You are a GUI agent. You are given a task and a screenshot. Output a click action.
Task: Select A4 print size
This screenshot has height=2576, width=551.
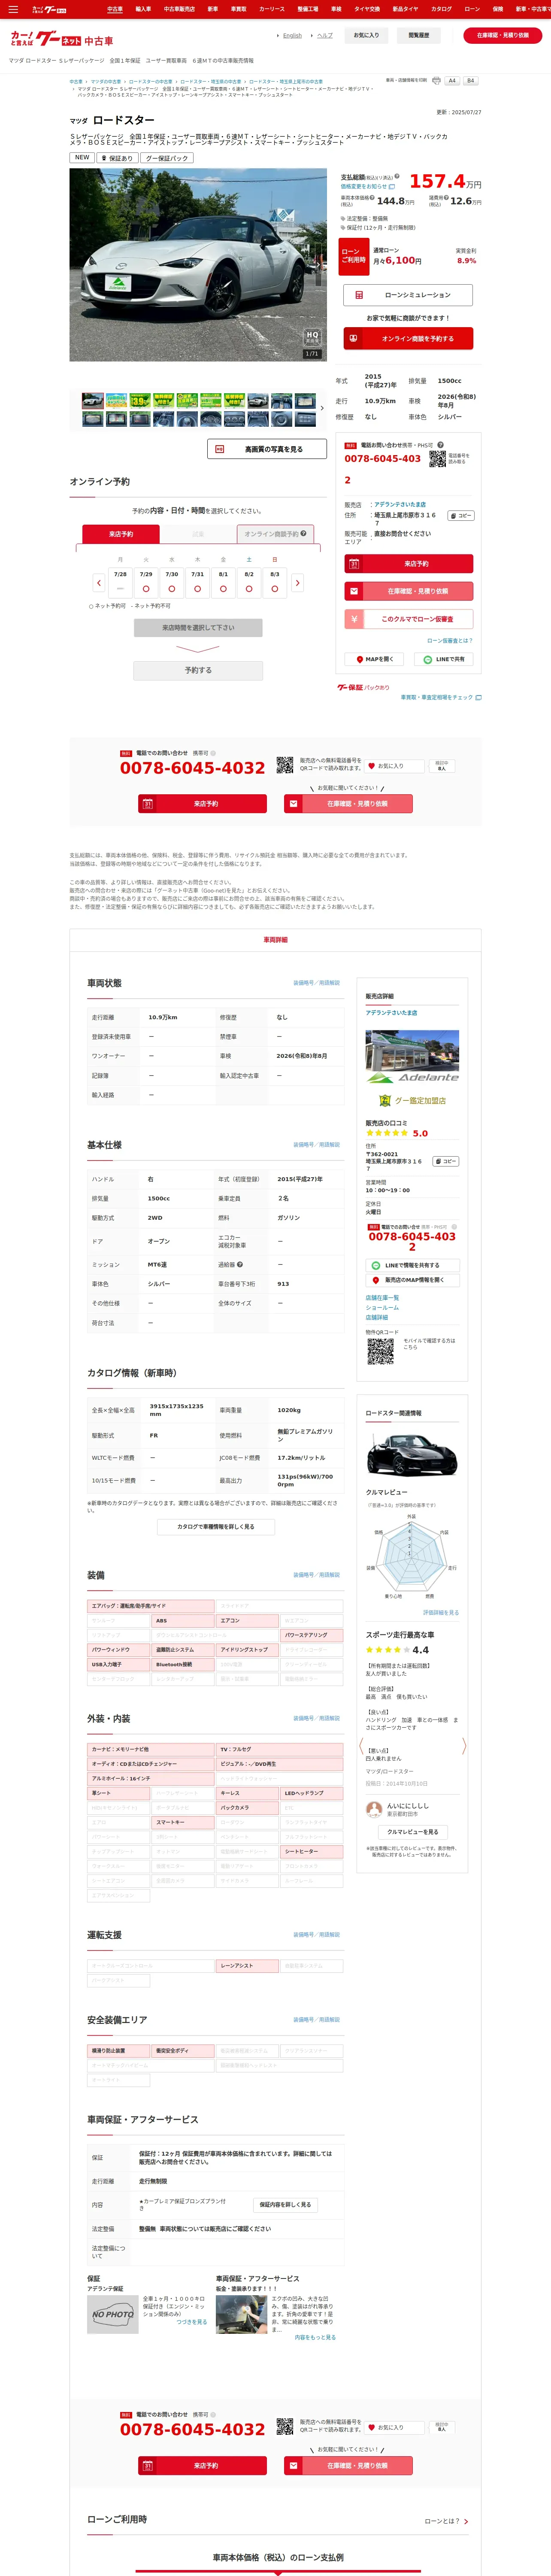[x=452, y=81]
